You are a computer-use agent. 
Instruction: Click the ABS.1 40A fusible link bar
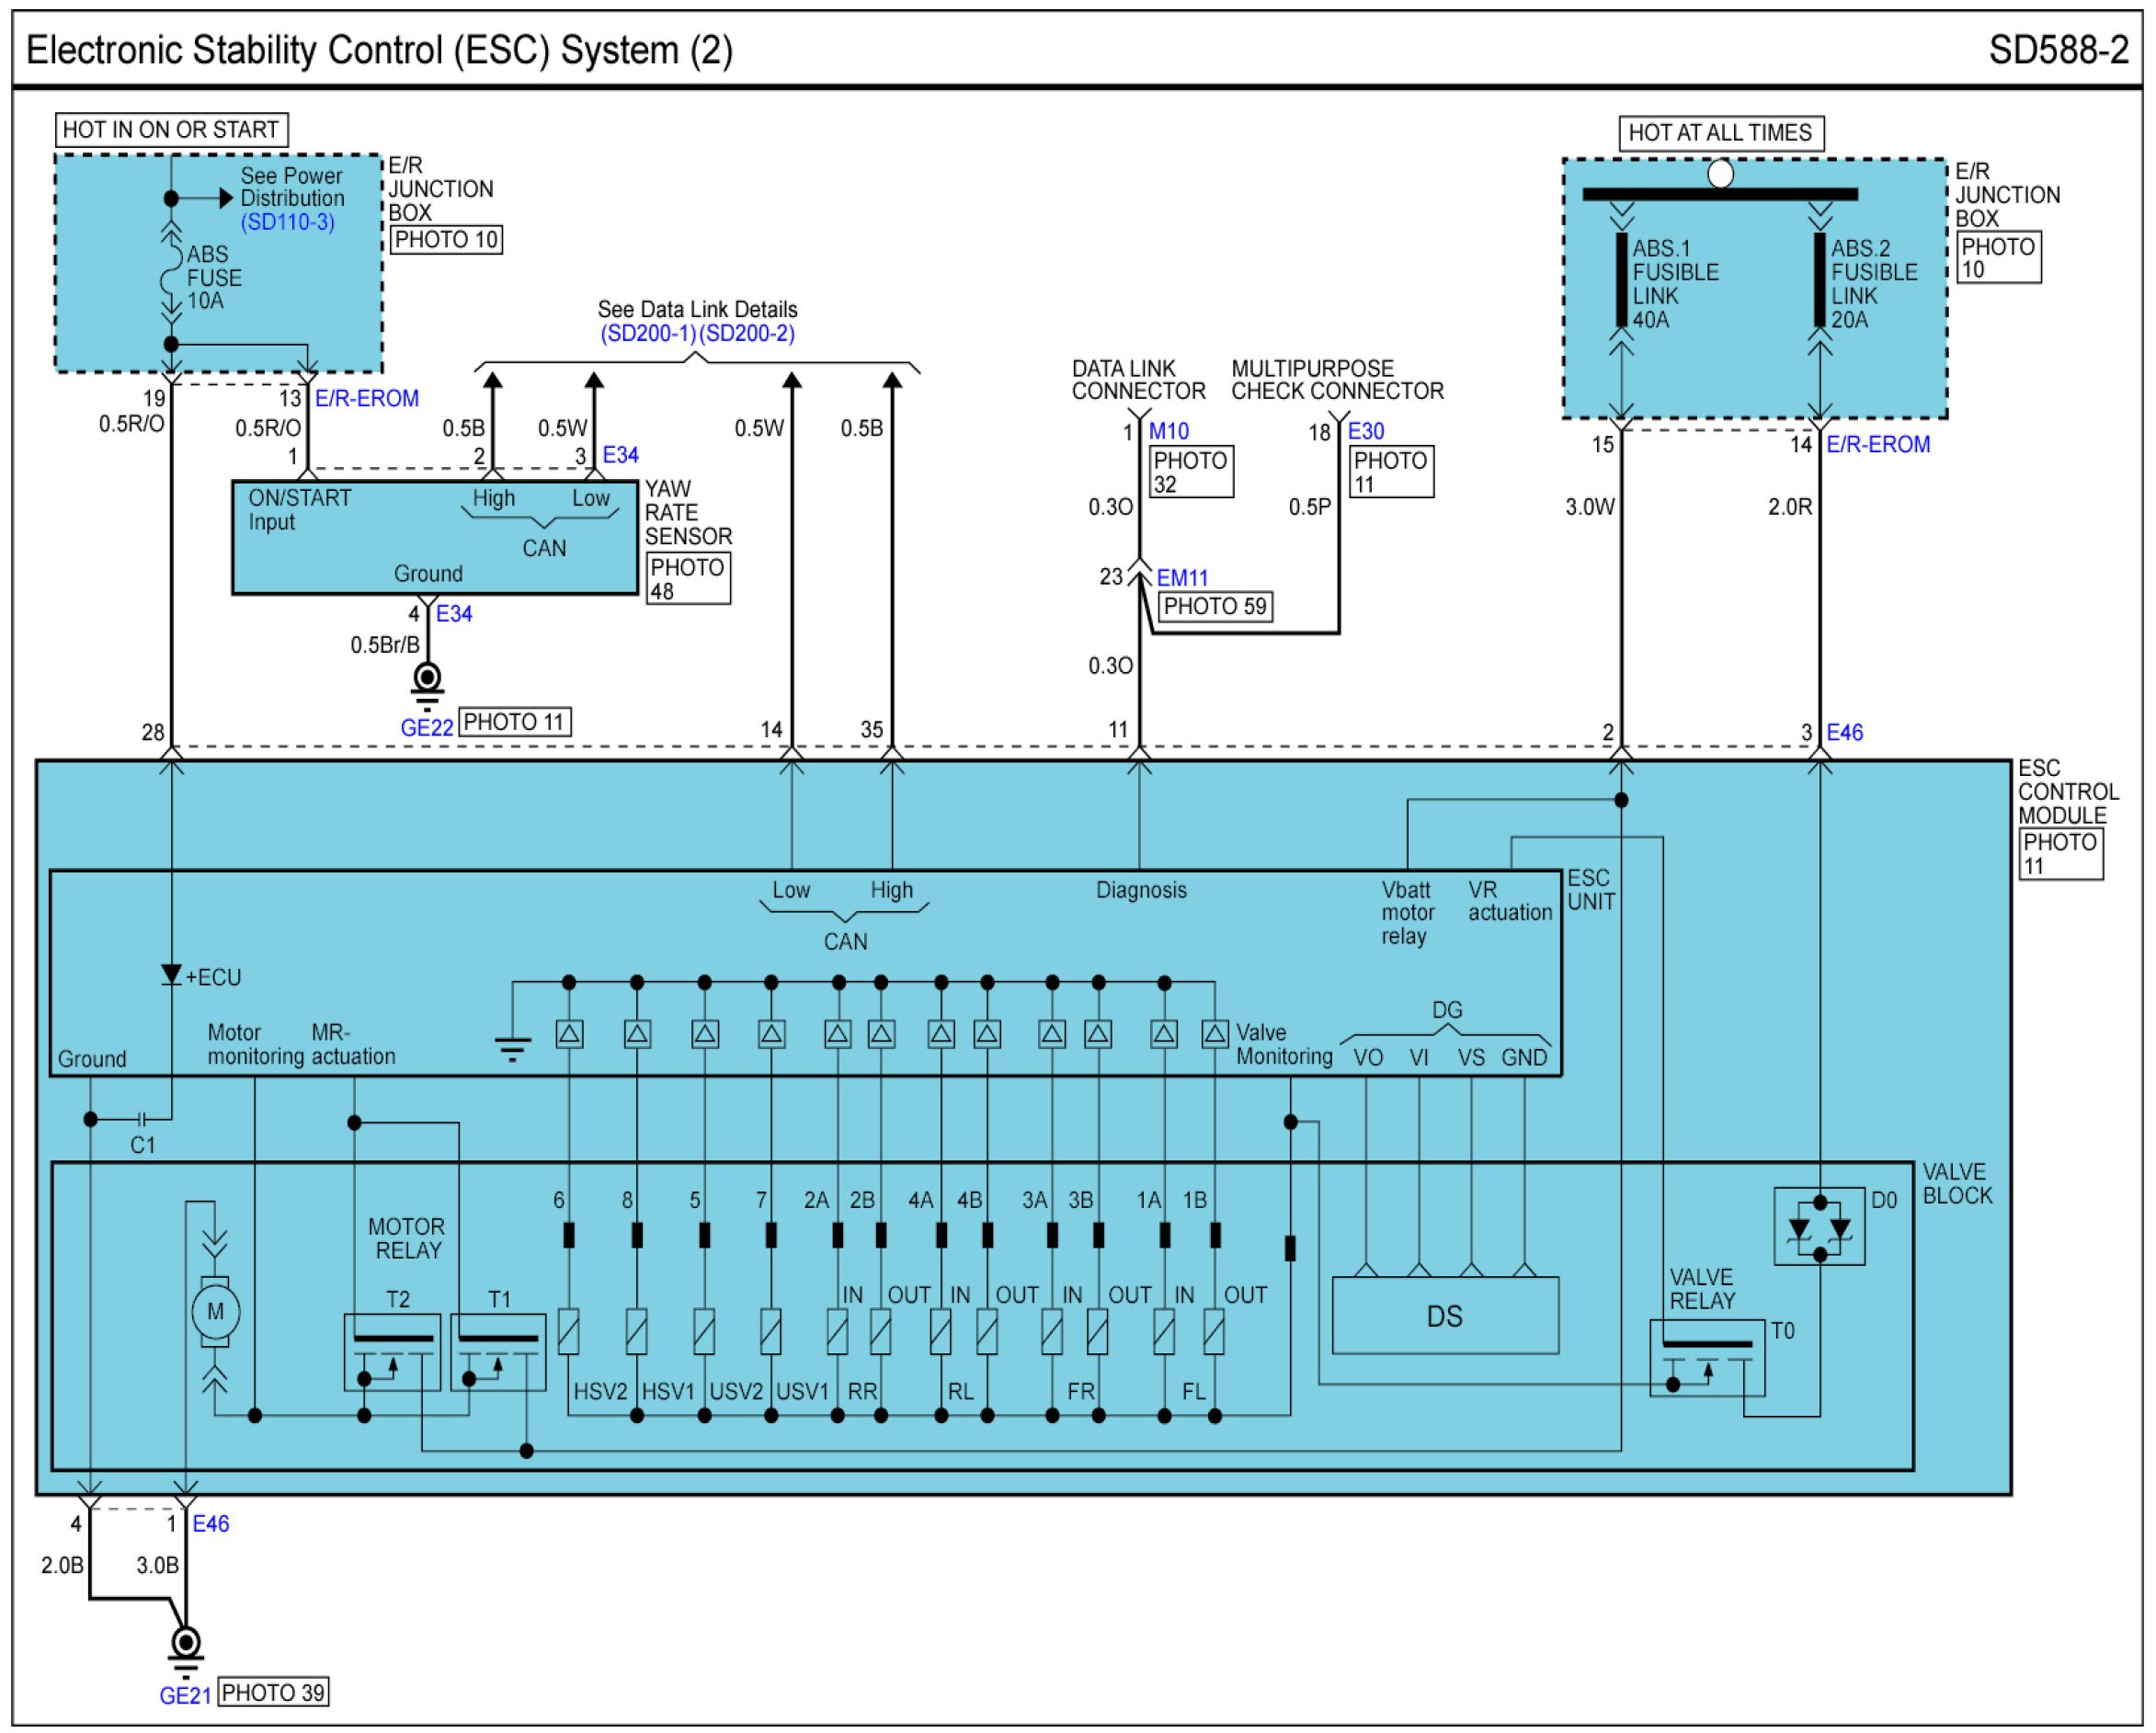tap(1621, 280)
